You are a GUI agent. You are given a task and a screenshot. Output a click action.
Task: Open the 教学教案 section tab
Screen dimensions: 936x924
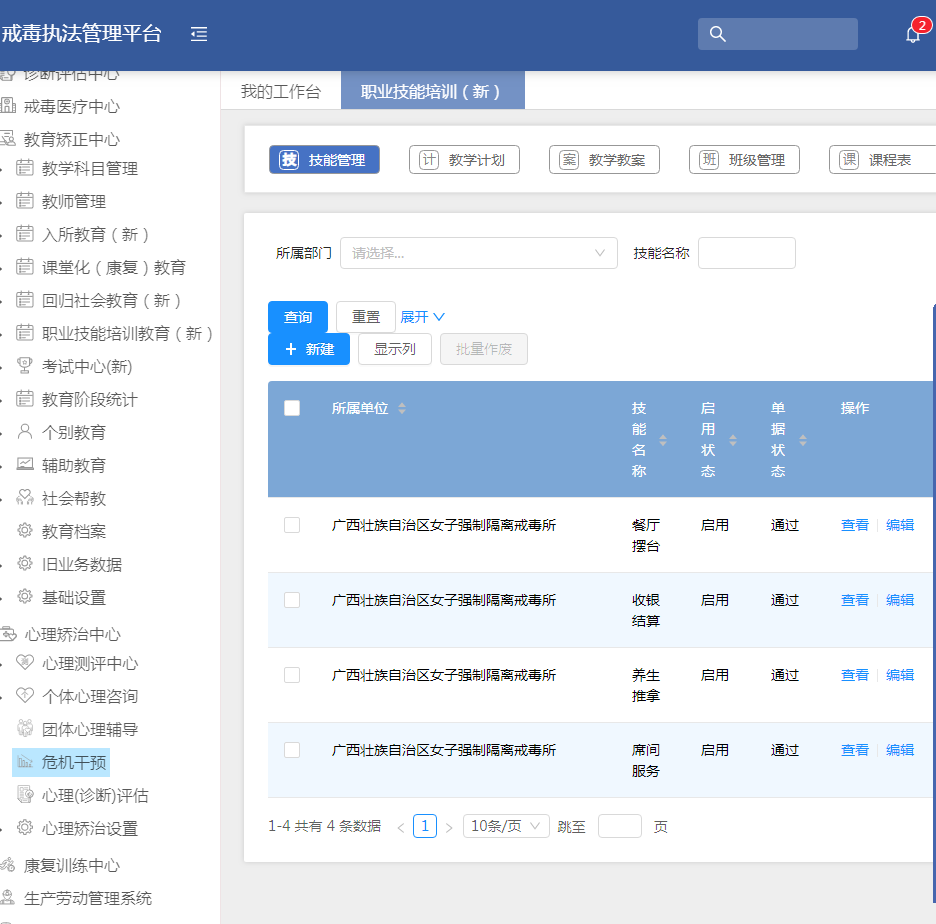(604, 160)
